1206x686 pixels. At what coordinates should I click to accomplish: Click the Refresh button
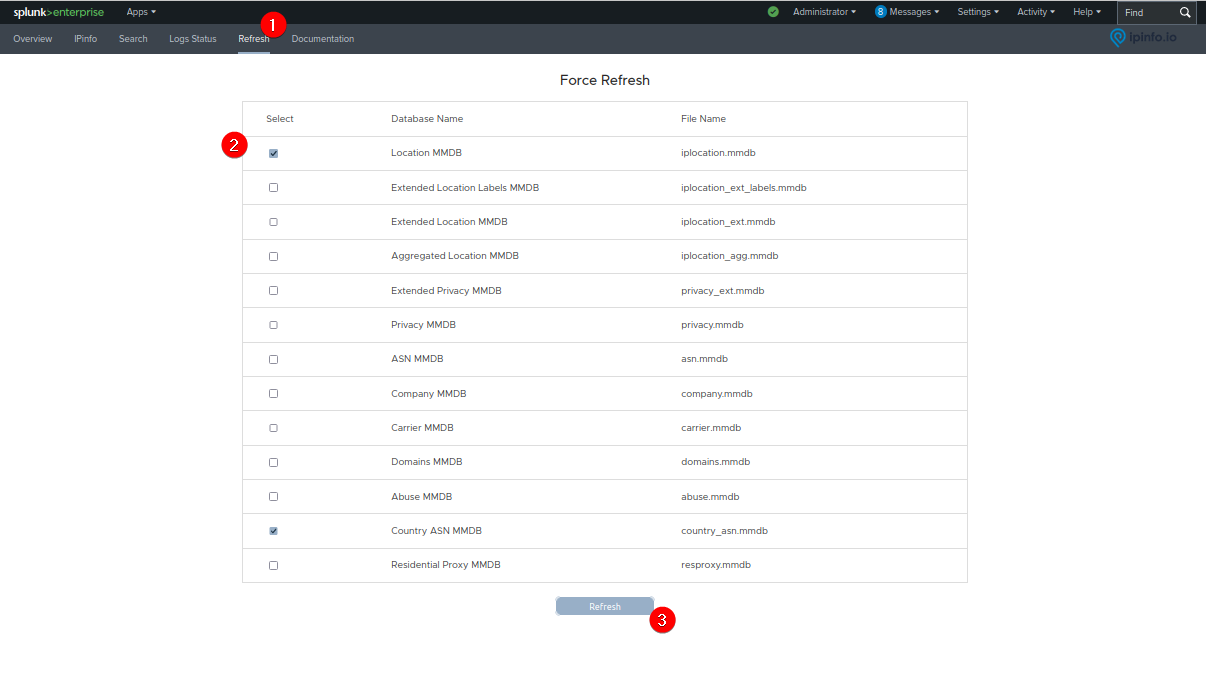point(604,605)
